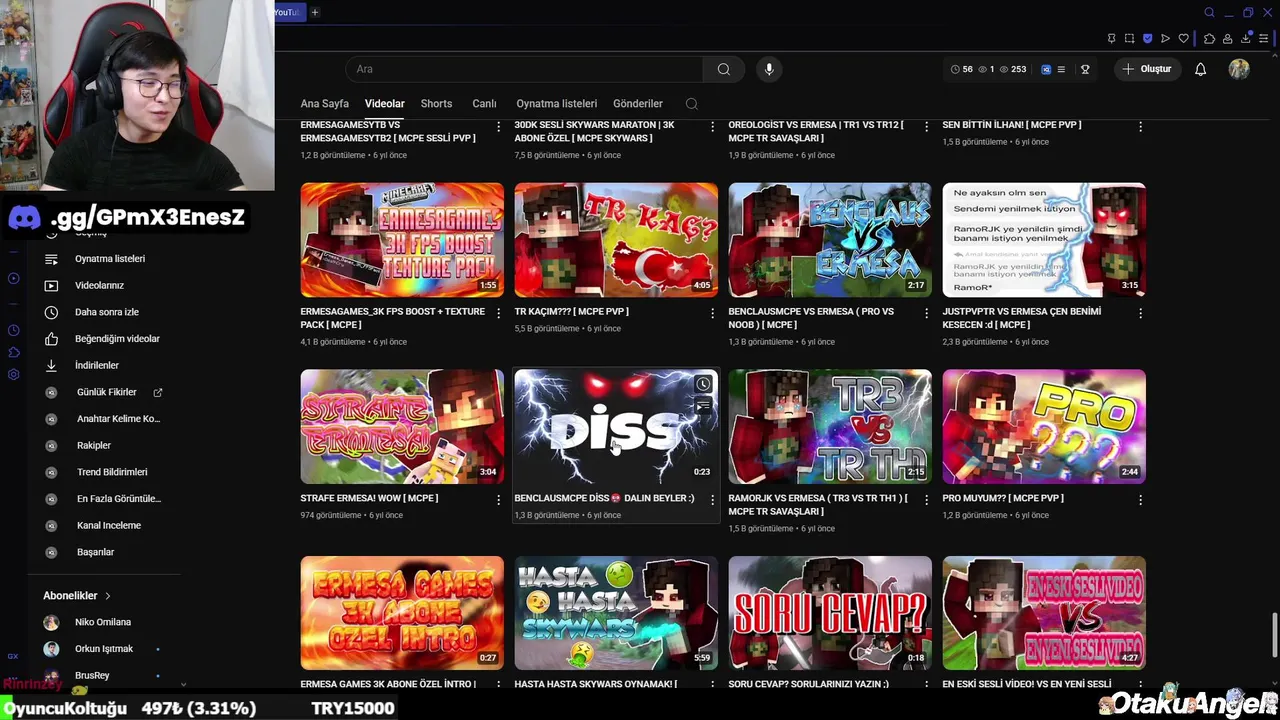Open a new browser tab with plus
This screenshot has height=720, width=1280.
click(x=314, y=12)
